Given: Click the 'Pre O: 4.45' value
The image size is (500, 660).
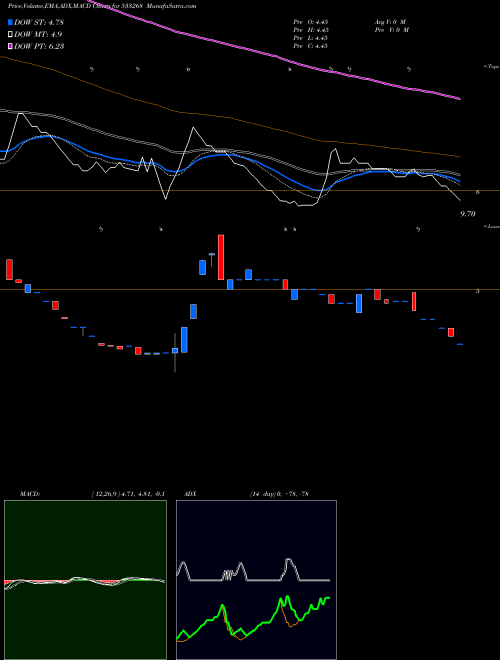Looking at the screenshot, I should [311, 22].
